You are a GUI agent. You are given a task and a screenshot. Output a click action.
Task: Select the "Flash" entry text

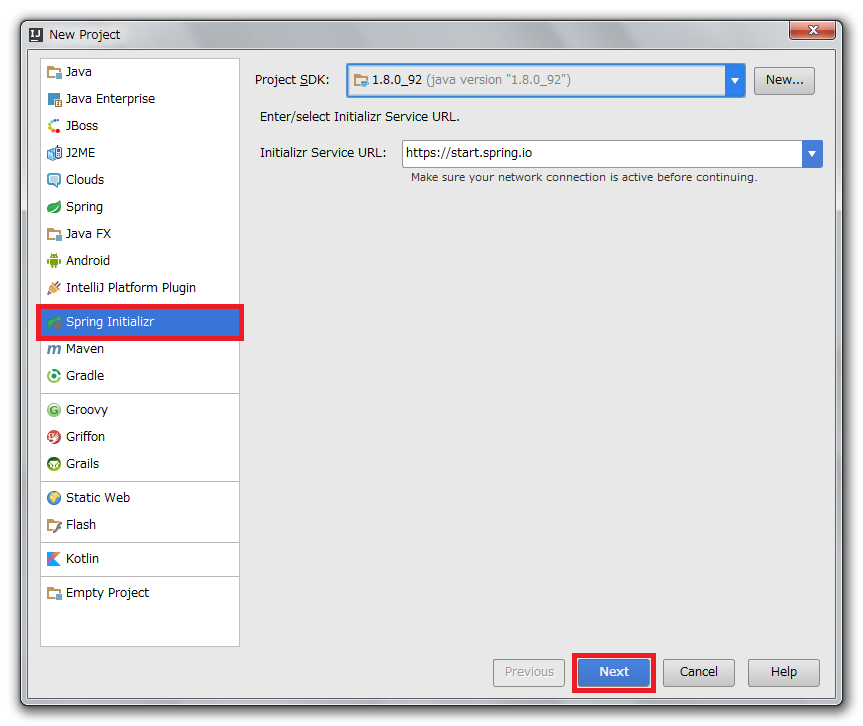pyautogui.click(x=81, y=525)
